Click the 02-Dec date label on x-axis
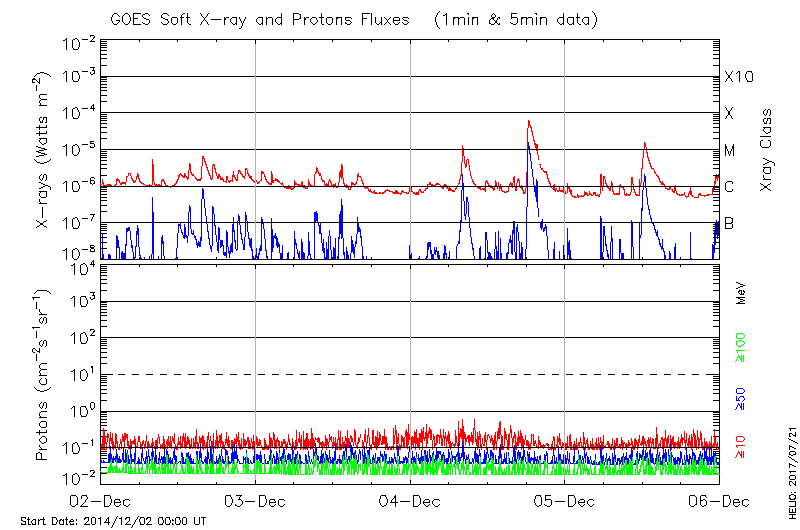 [x=101, y=500]
